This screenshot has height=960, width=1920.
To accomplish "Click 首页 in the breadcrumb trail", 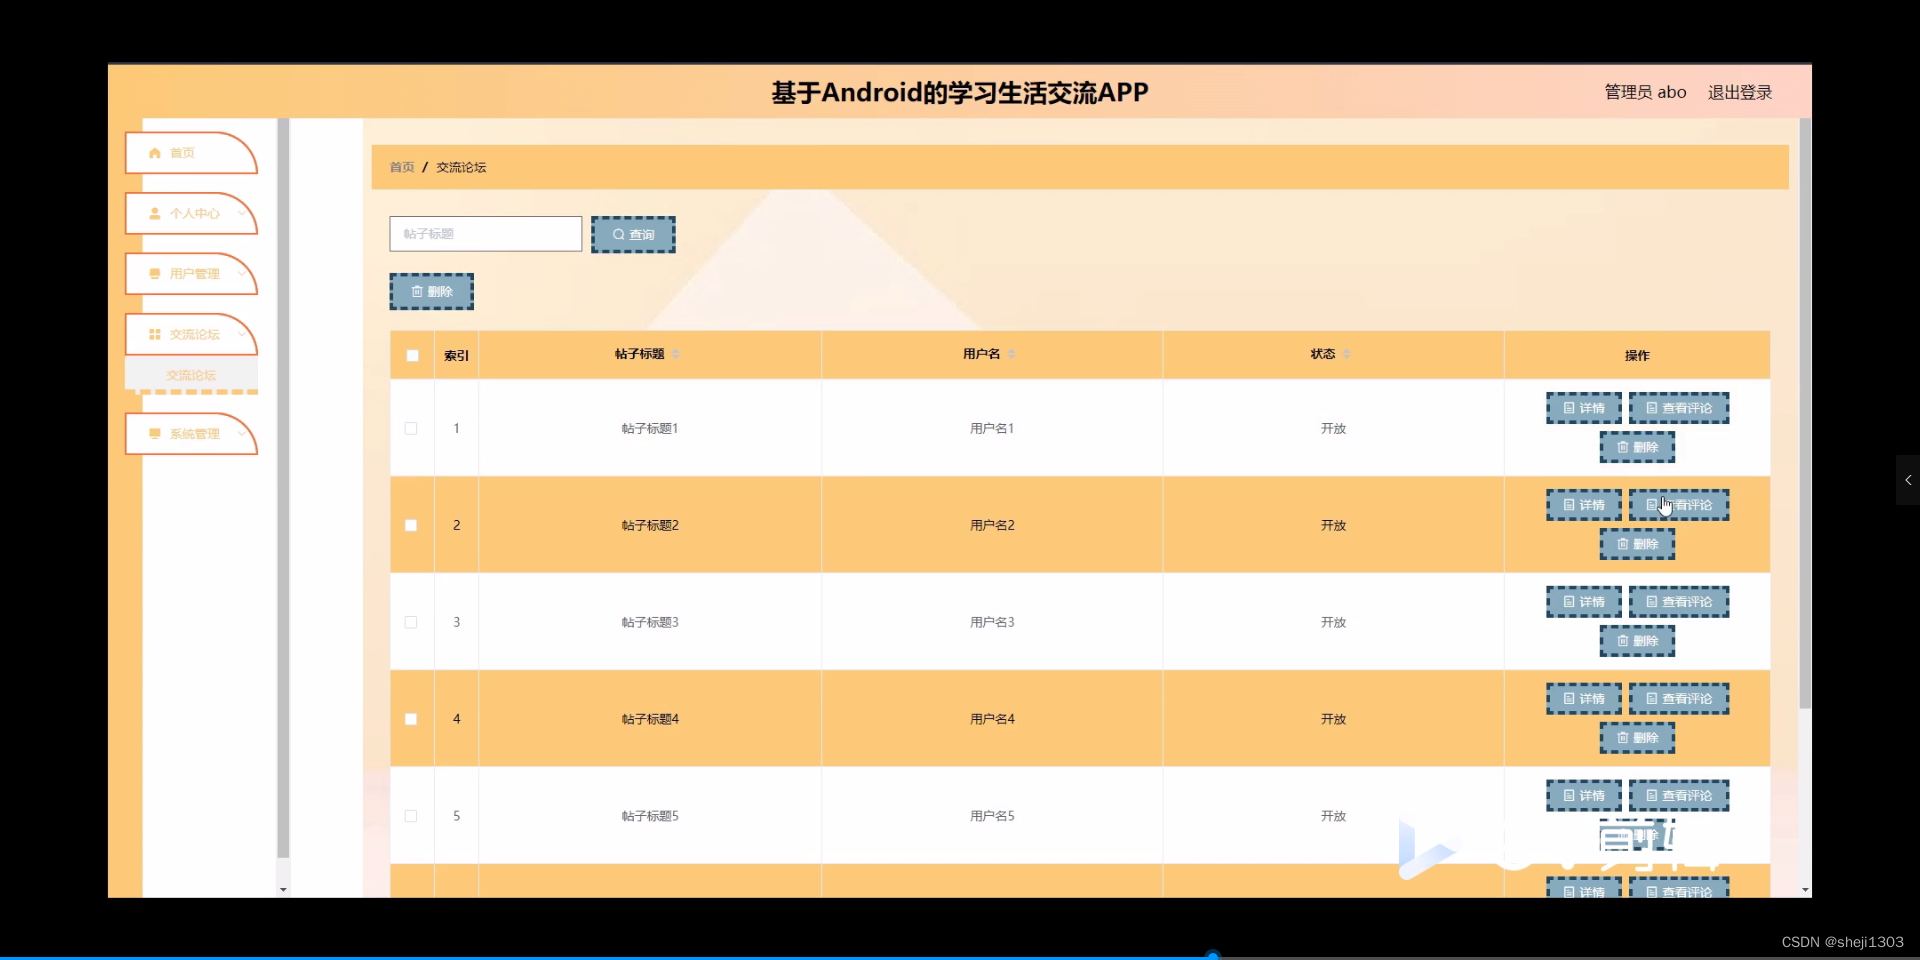I will (400, 167).
